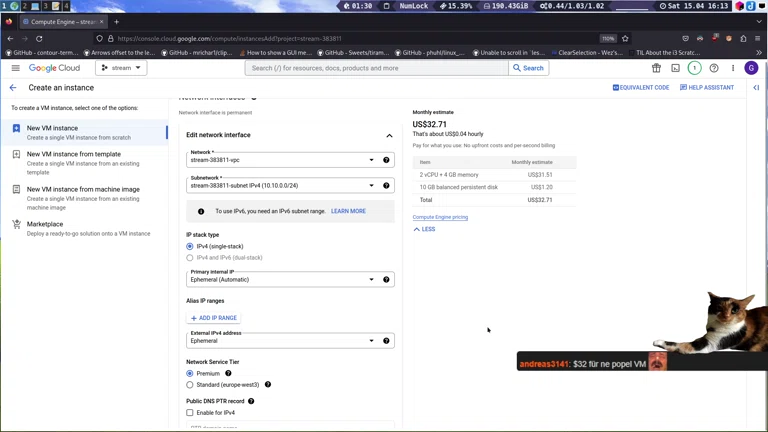Open the three-dot settings menu
768x432 pixels.
click(x=733, y=68)
